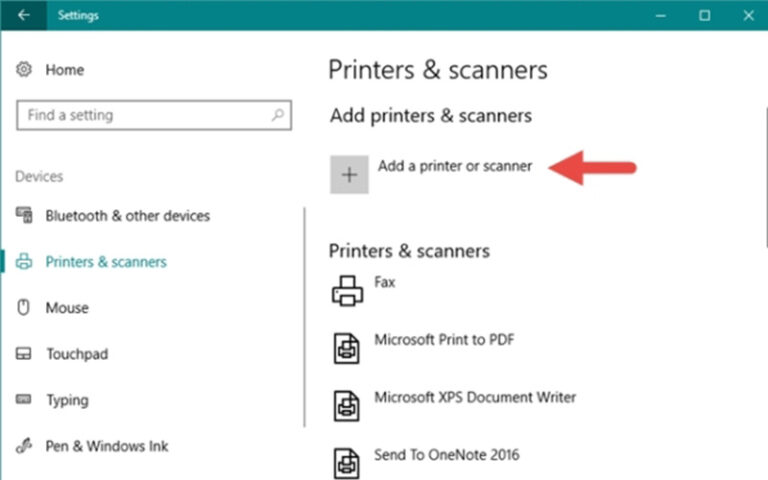Click the Printers & scanners sidebar icon
768x480 pixels.
[24, 262]
